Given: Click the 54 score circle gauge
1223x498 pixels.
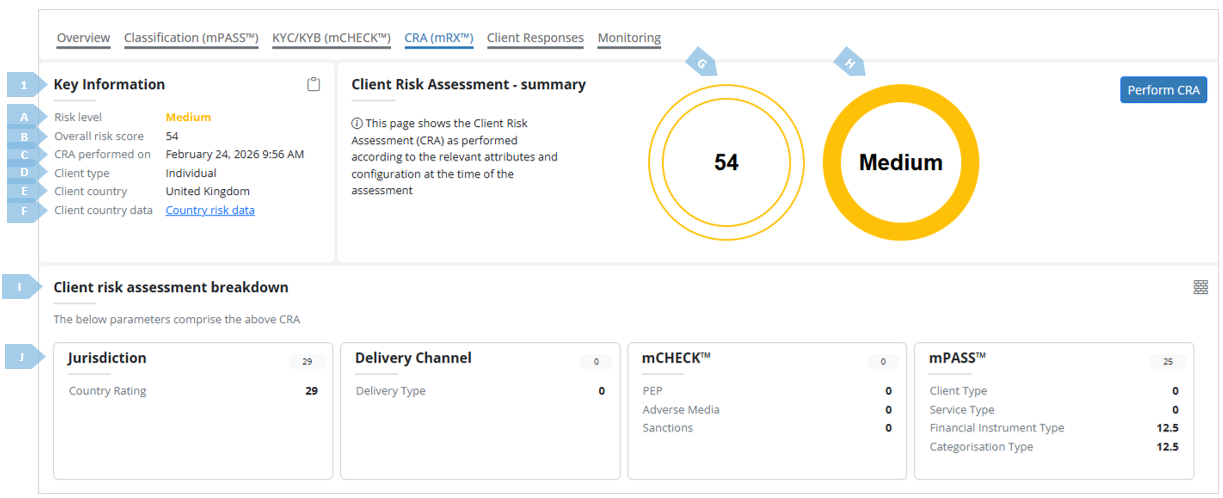Looking at the screenshot, I should 726,162.
